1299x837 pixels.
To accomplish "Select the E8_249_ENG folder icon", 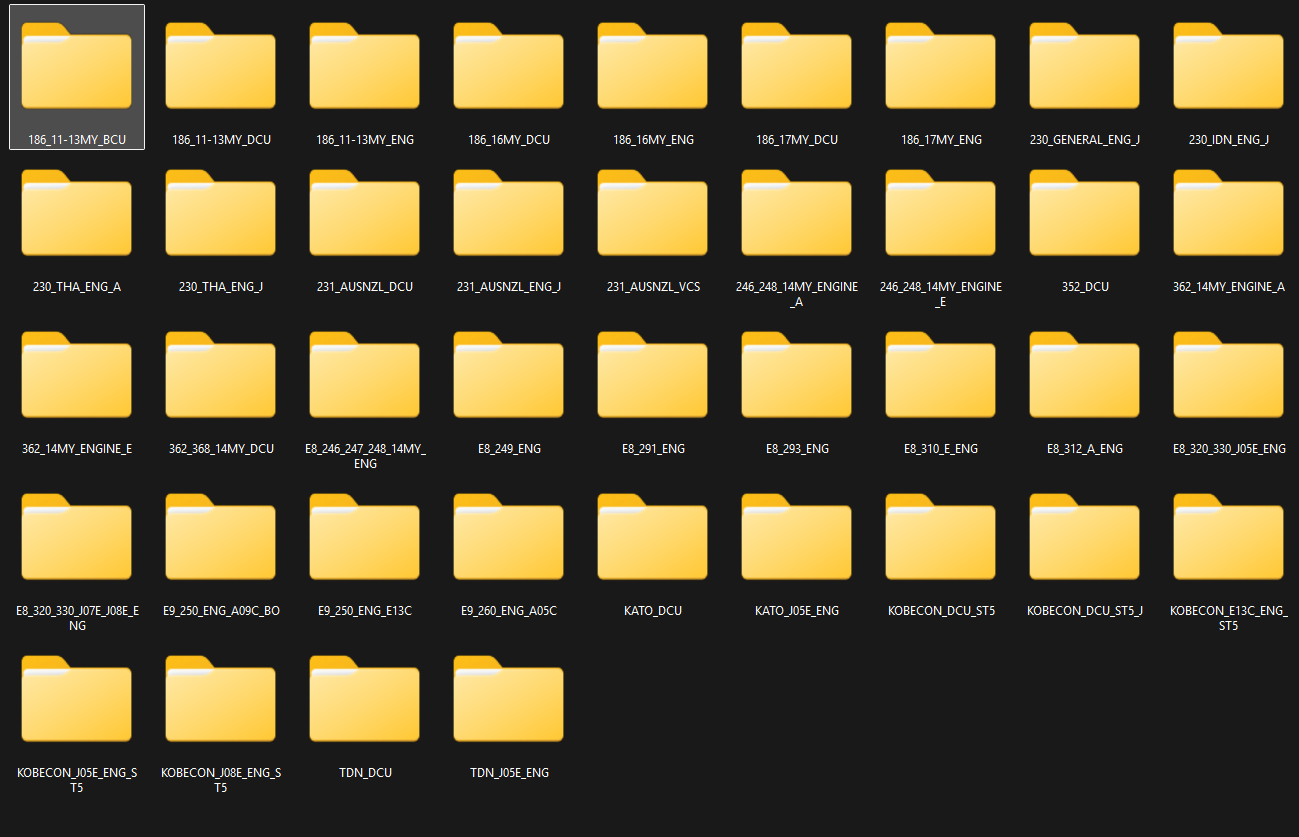I will tap(508, 374).
